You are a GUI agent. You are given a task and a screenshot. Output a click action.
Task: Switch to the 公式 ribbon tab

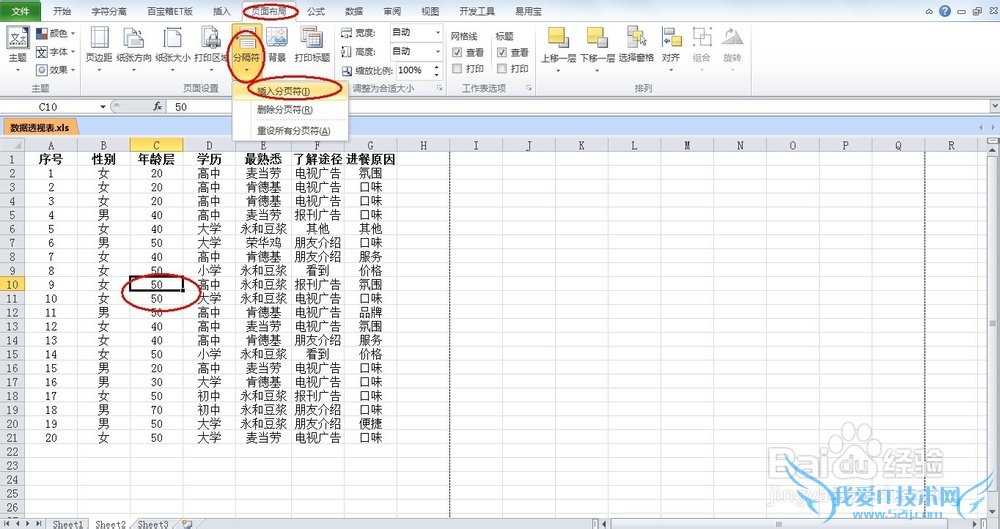(316, 11)
